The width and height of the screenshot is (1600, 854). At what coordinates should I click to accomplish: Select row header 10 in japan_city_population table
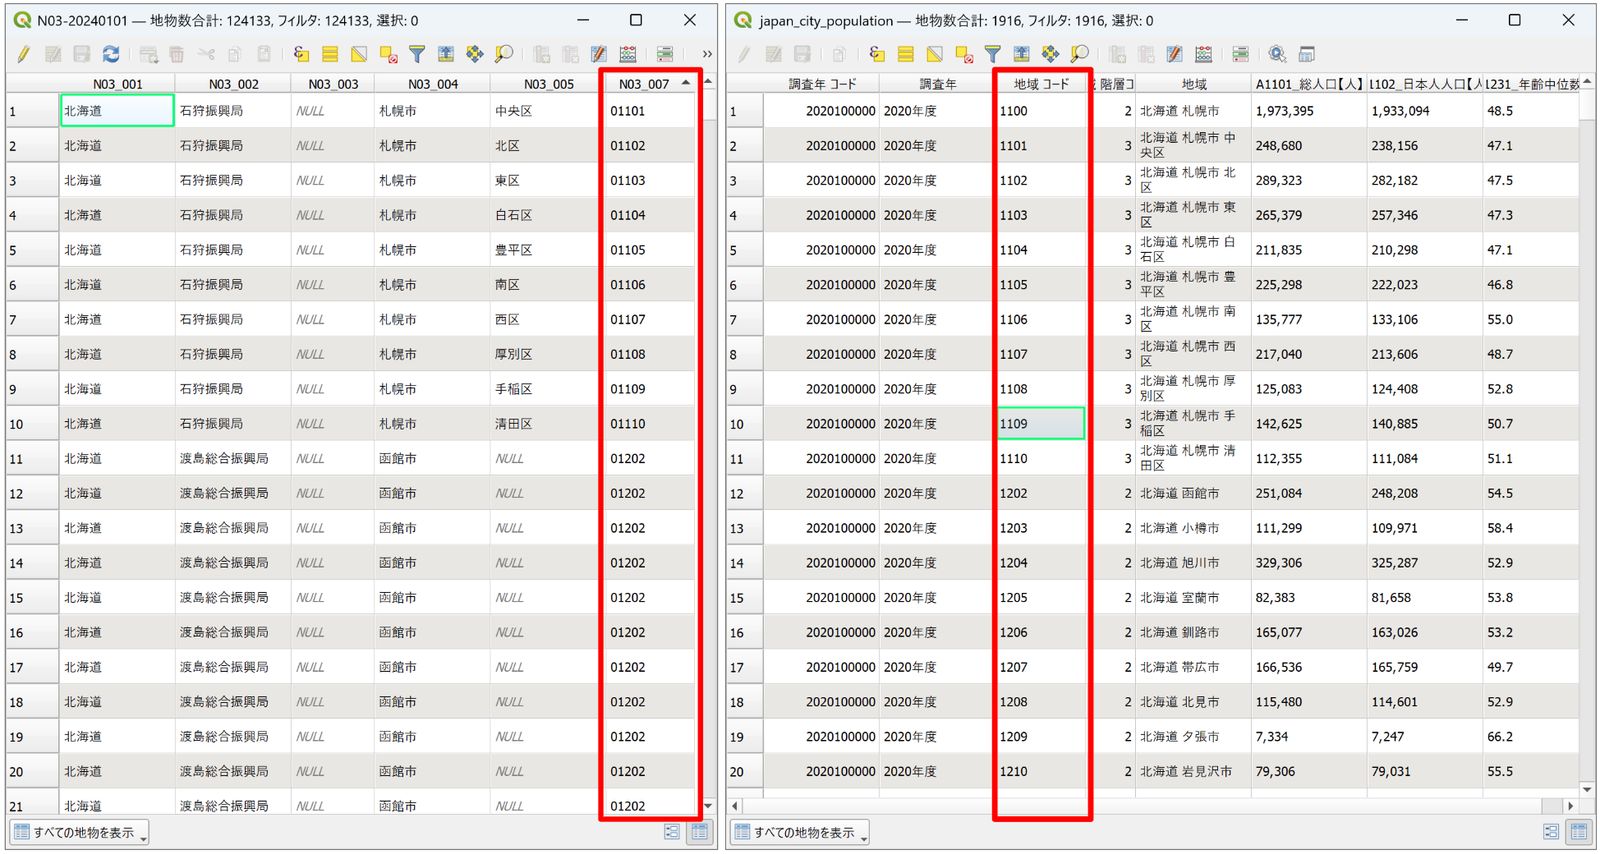point(744,424)
